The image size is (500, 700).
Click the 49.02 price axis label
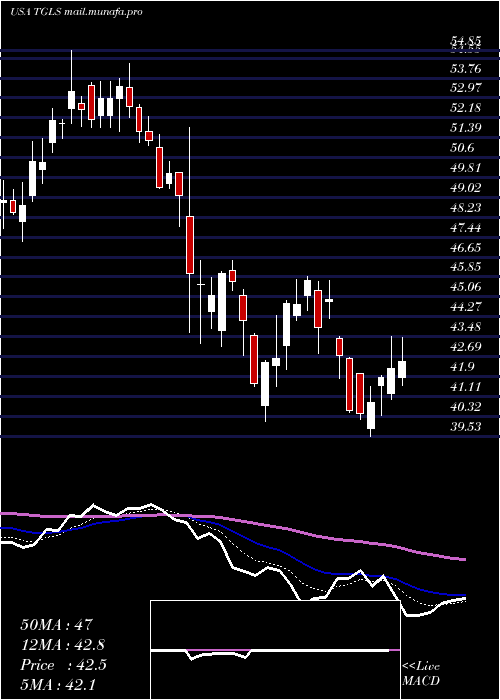[466, 188]
